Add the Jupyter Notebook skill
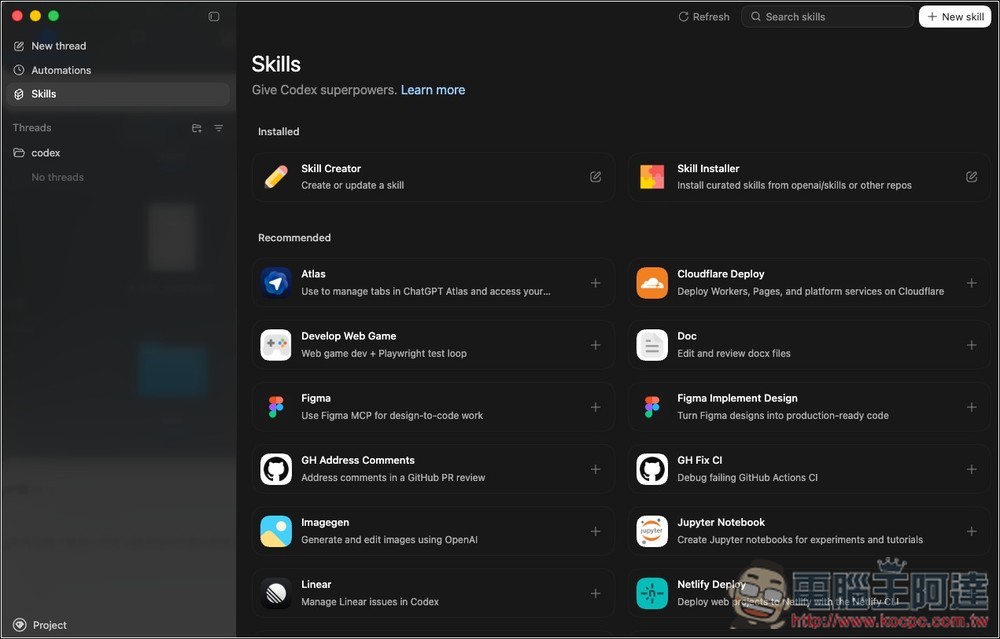This screenshot has width=1000, height=639. (971, 531)
